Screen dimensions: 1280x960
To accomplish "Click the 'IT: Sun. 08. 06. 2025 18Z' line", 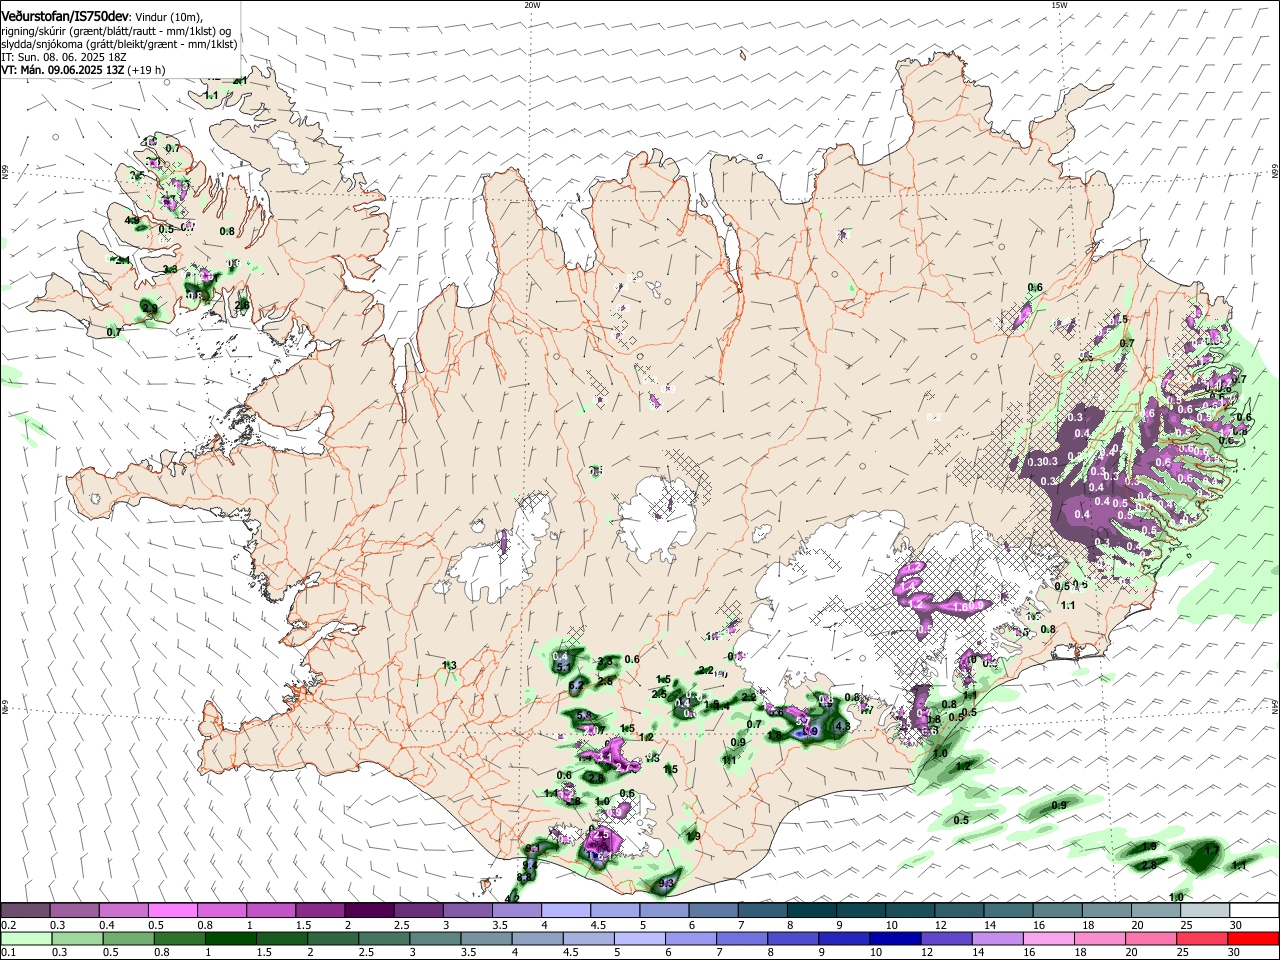I will click(x=63, y=57).
